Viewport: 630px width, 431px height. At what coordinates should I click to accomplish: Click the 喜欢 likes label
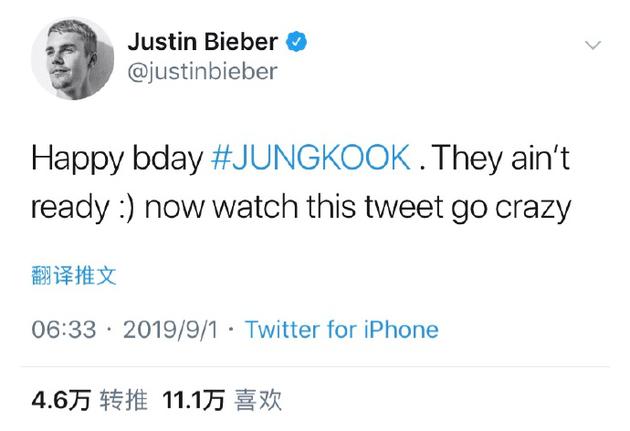(257, 401)
